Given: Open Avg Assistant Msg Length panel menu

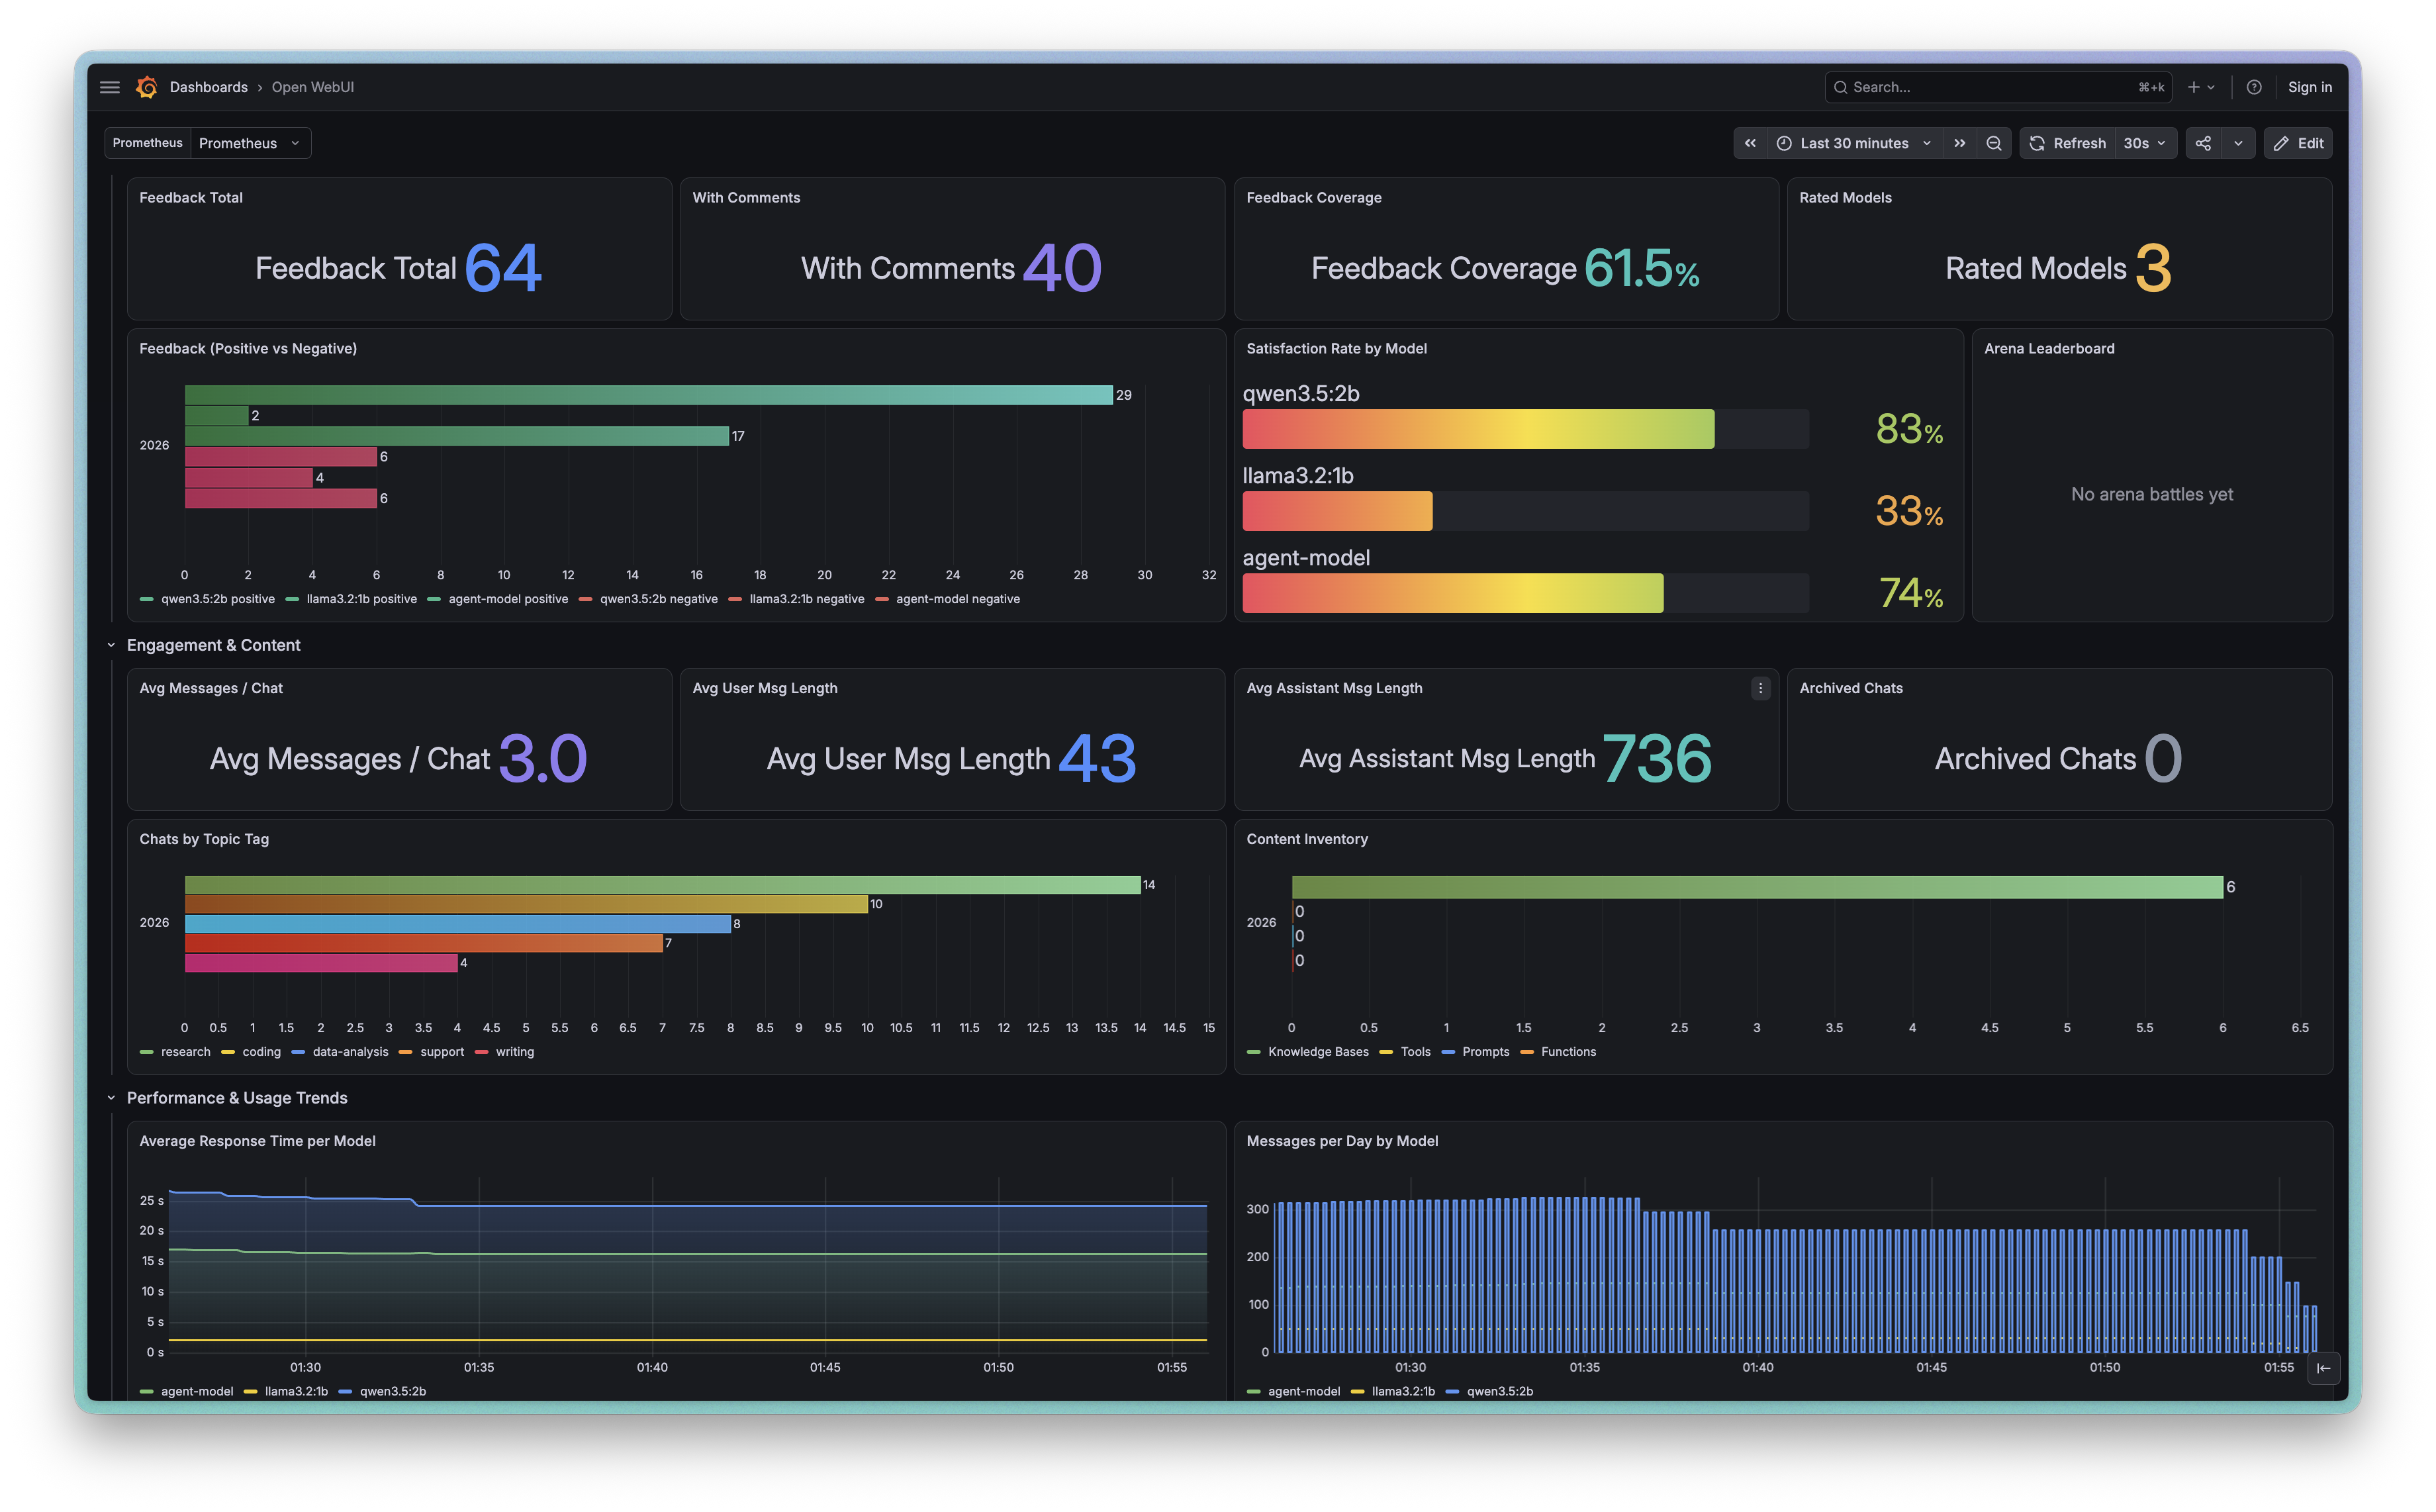Looking at the screenshot, I should coord(1760,688).
